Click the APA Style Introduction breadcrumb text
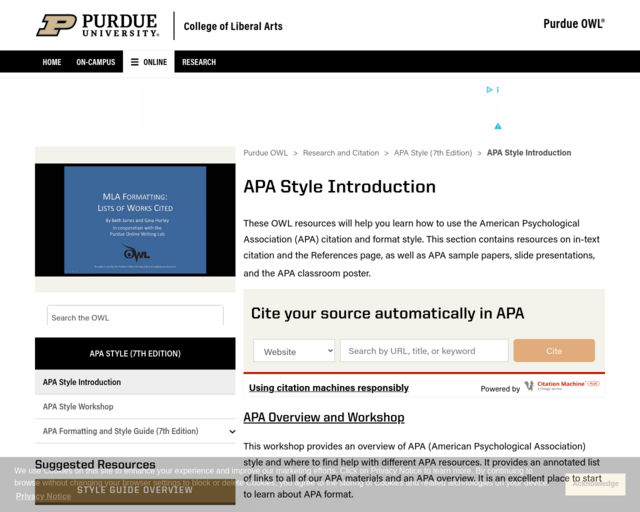 tap(529, 153)
